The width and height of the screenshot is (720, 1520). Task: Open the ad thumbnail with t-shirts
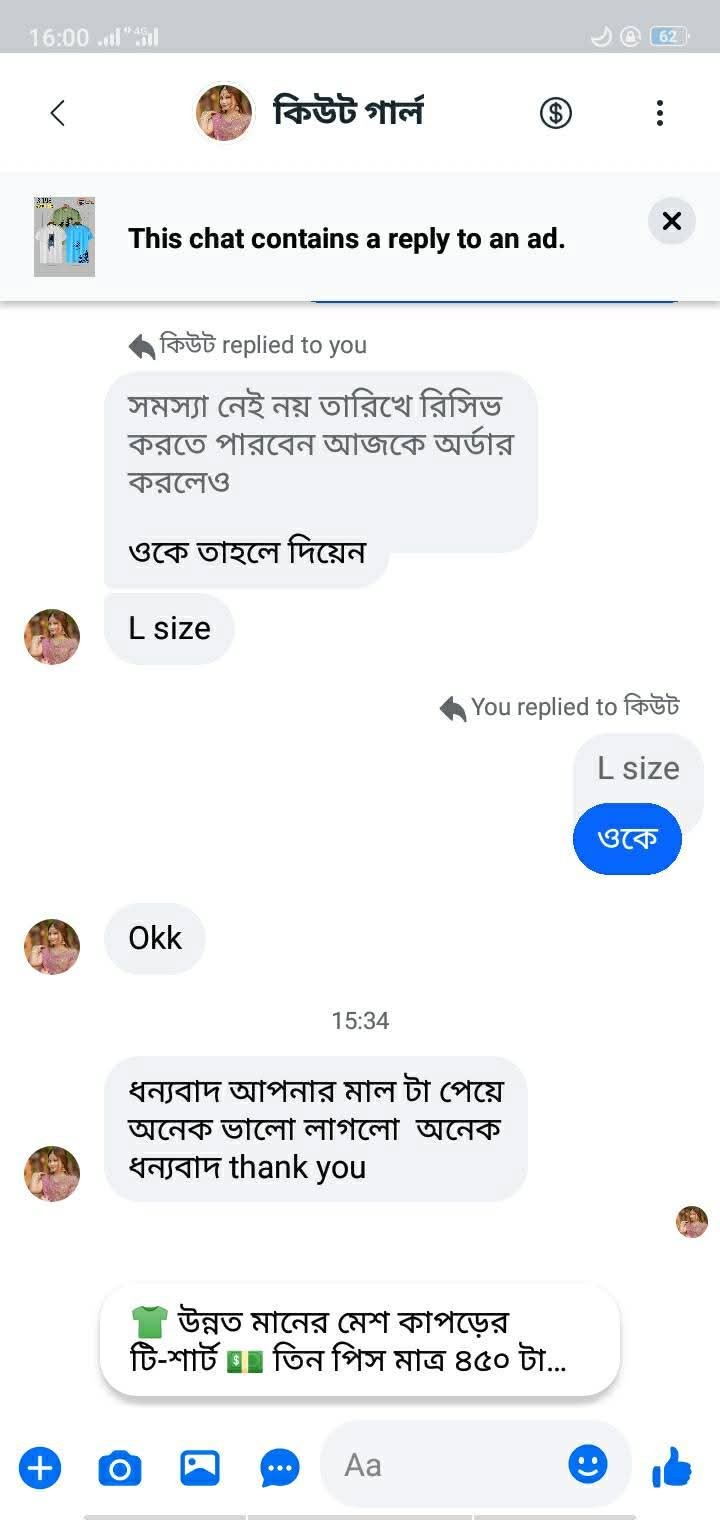pyautogui.click(x=64, y=237)
